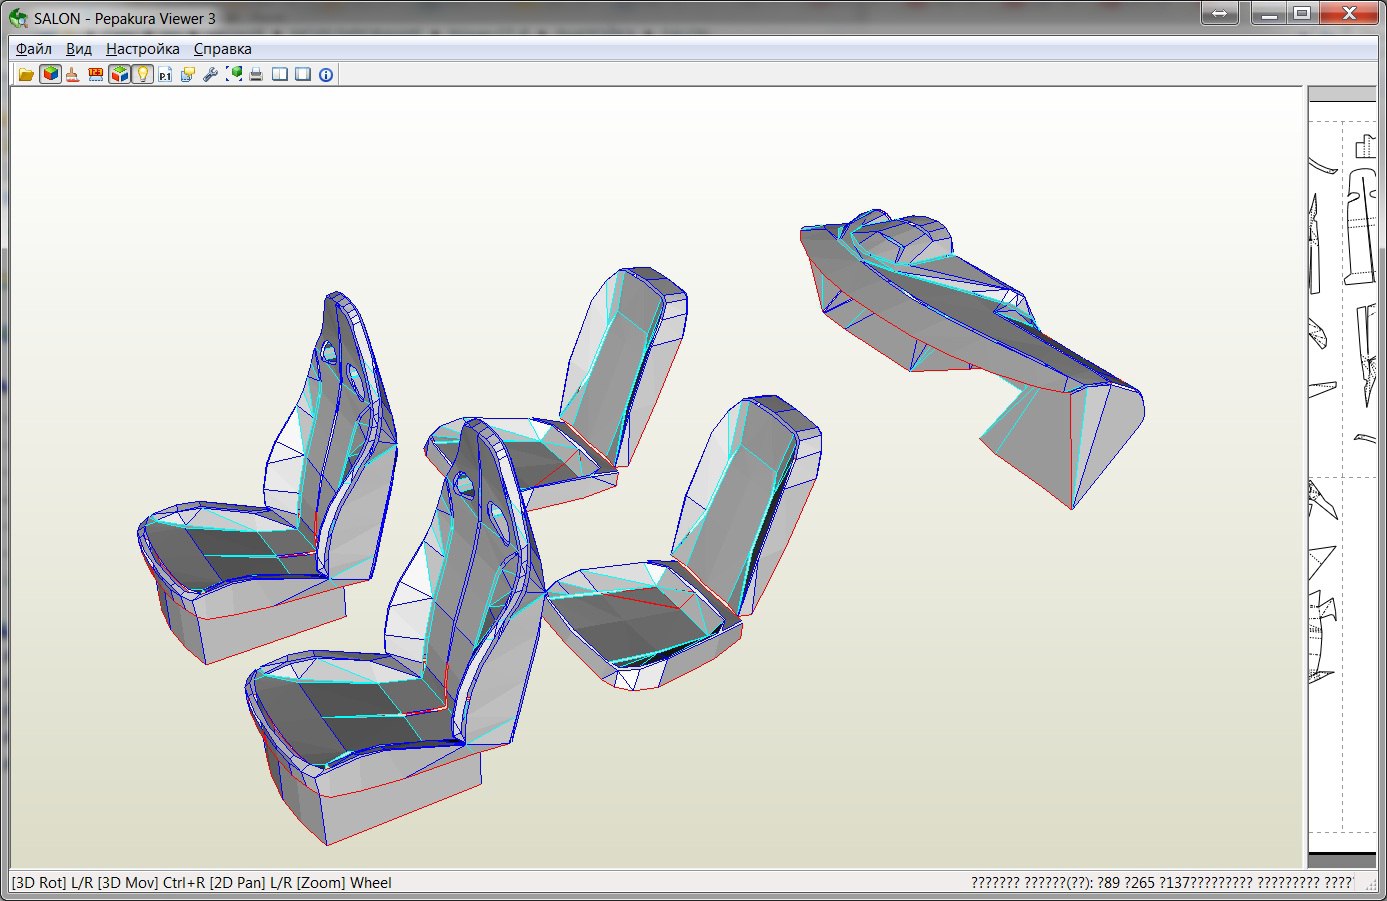Click the Pepakura app icon in title bar
The image size is (1387, 901).
[18, 18]
